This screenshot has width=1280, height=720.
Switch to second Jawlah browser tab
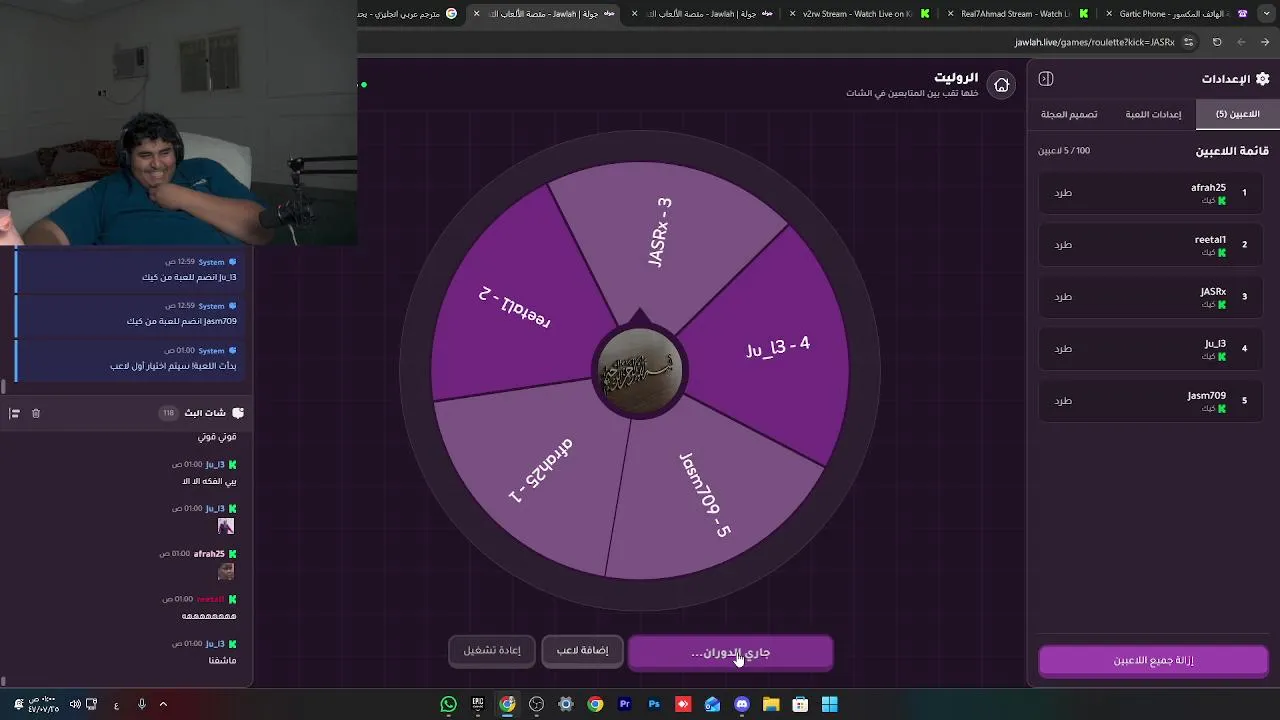(704, 14)
